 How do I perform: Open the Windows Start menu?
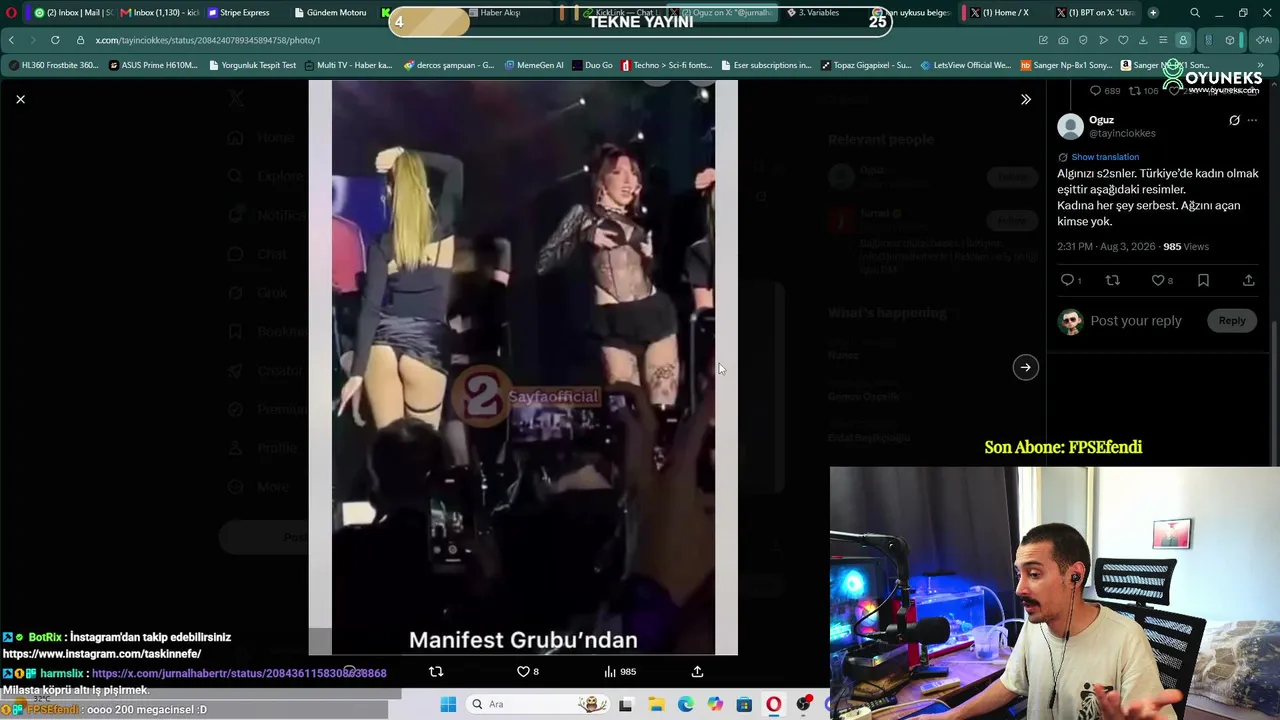point(448,704)
